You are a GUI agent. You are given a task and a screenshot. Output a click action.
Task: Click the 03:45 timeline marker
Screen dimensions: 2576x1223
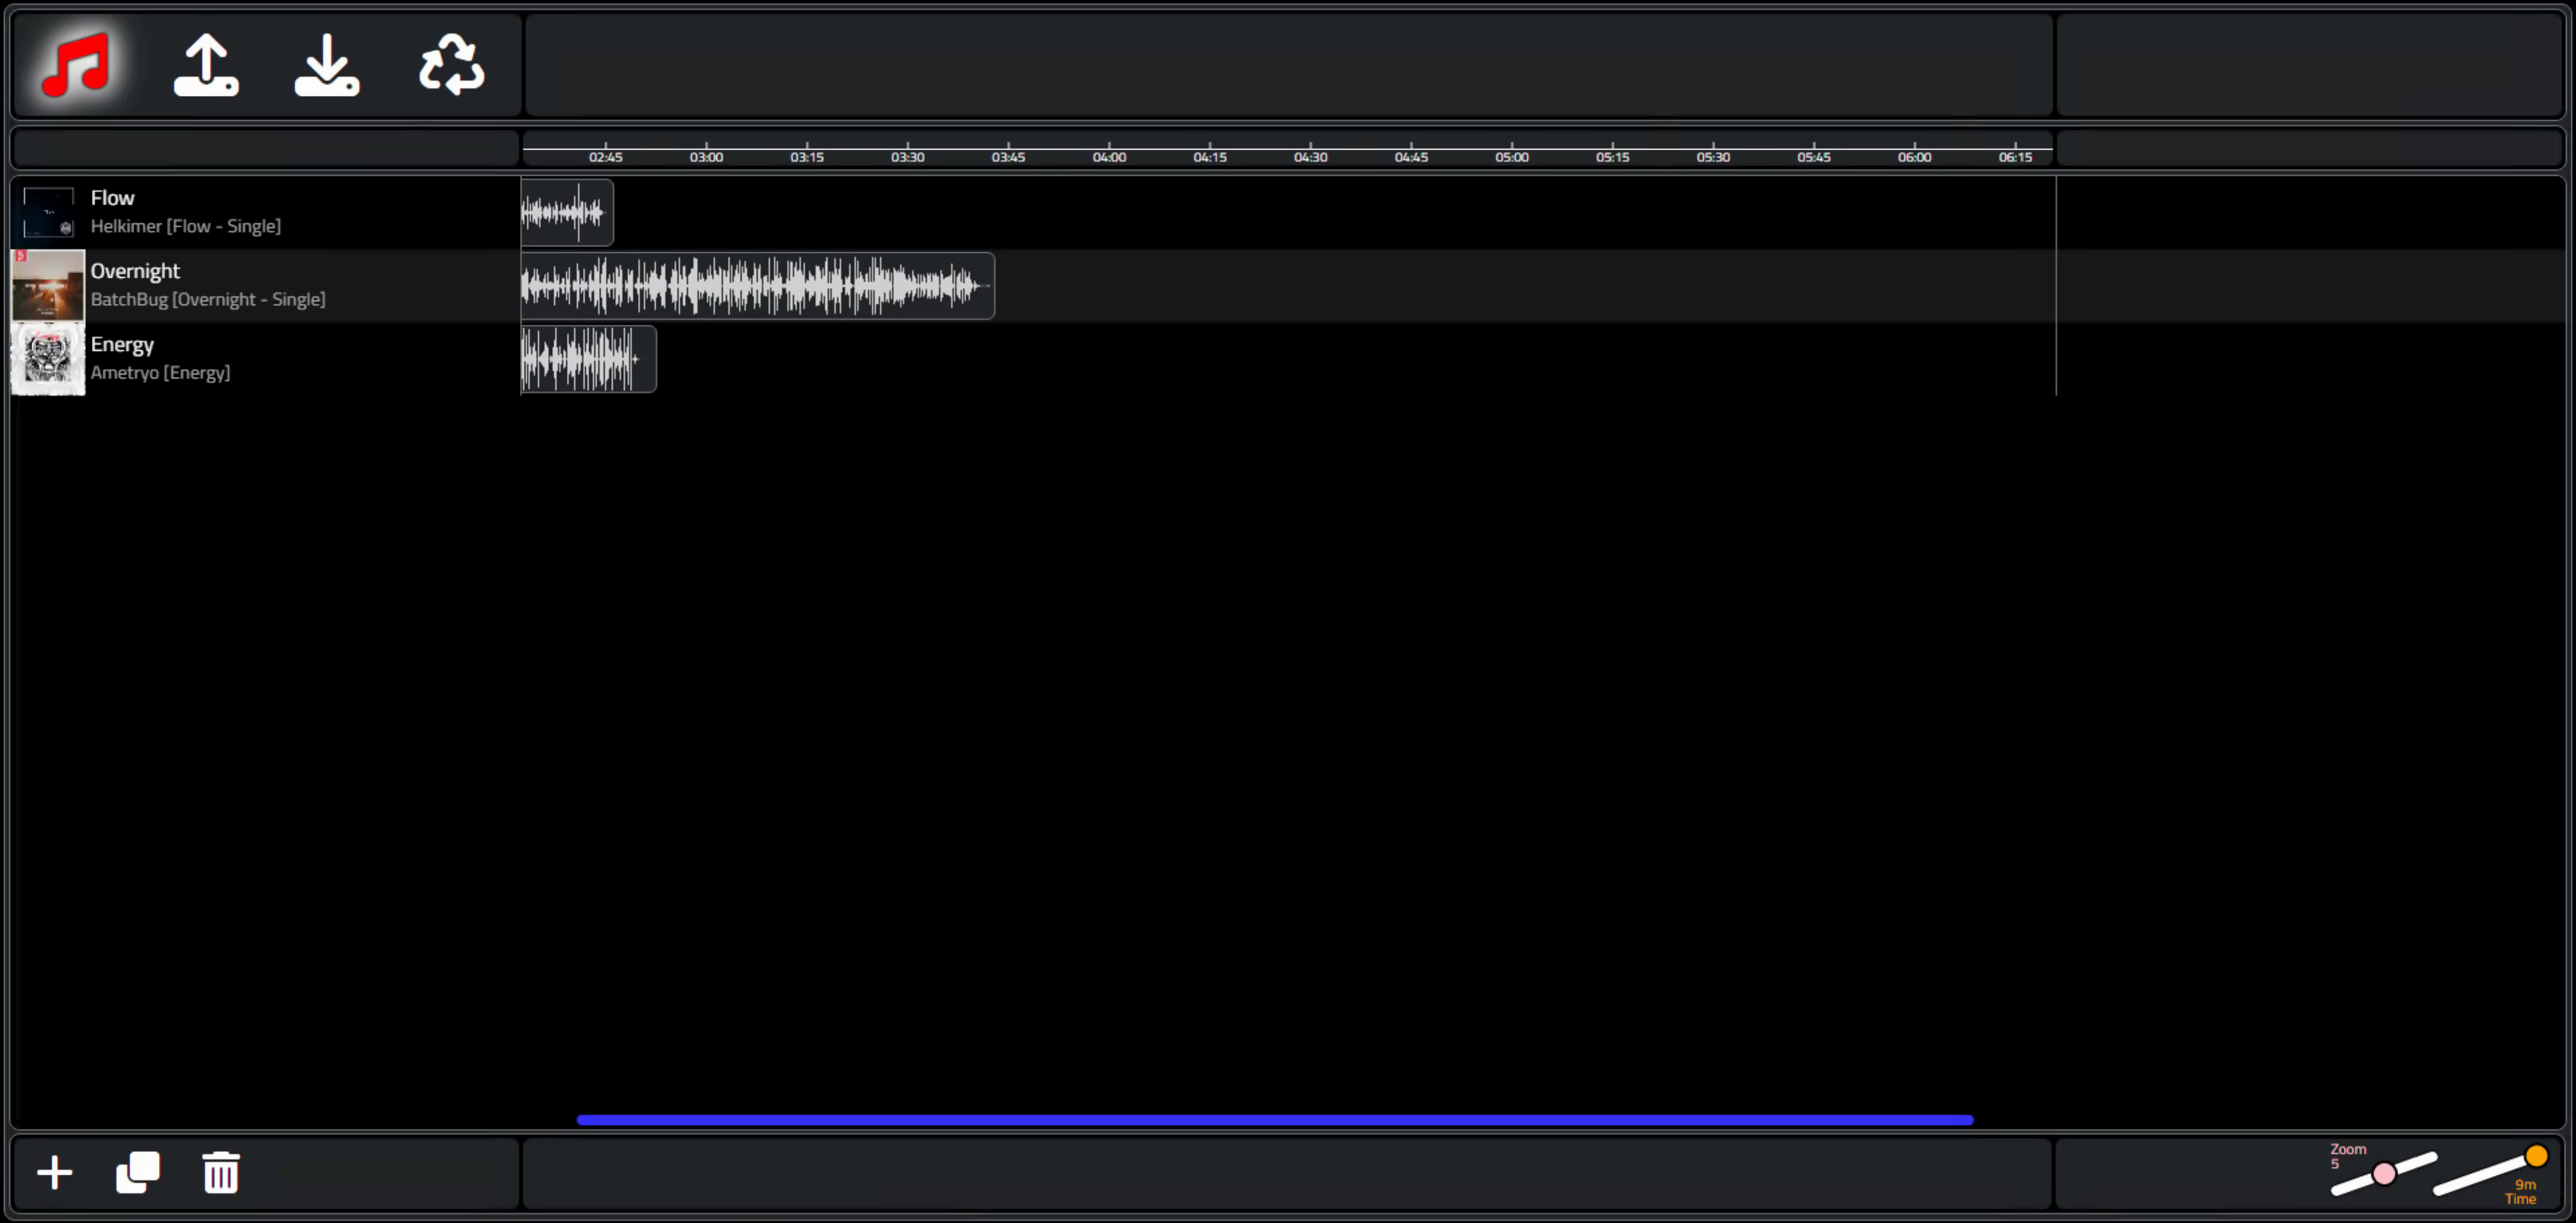click(1008, 157)
